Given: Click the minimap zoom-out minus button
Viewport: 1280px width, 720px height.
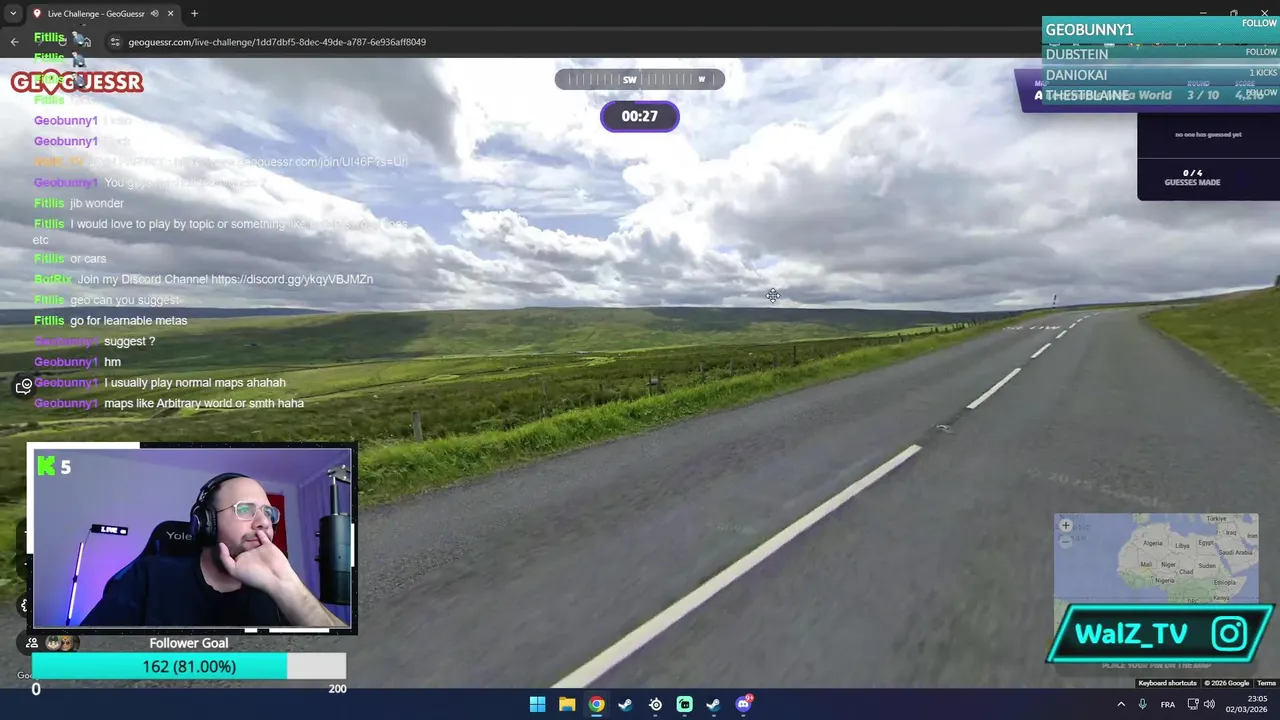Looking at the screenshot, I should pyautogui.click(x=1066, y=541).
